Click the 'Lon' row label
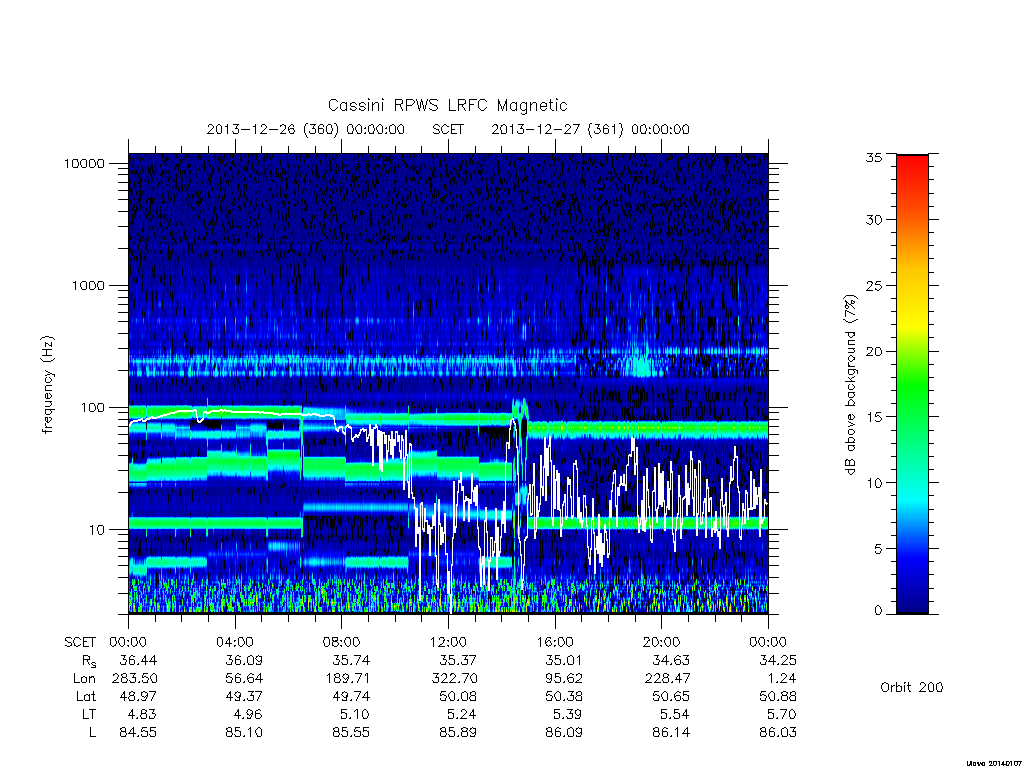The height and width of the screenshot is (768, 1024). pos(84,679)
